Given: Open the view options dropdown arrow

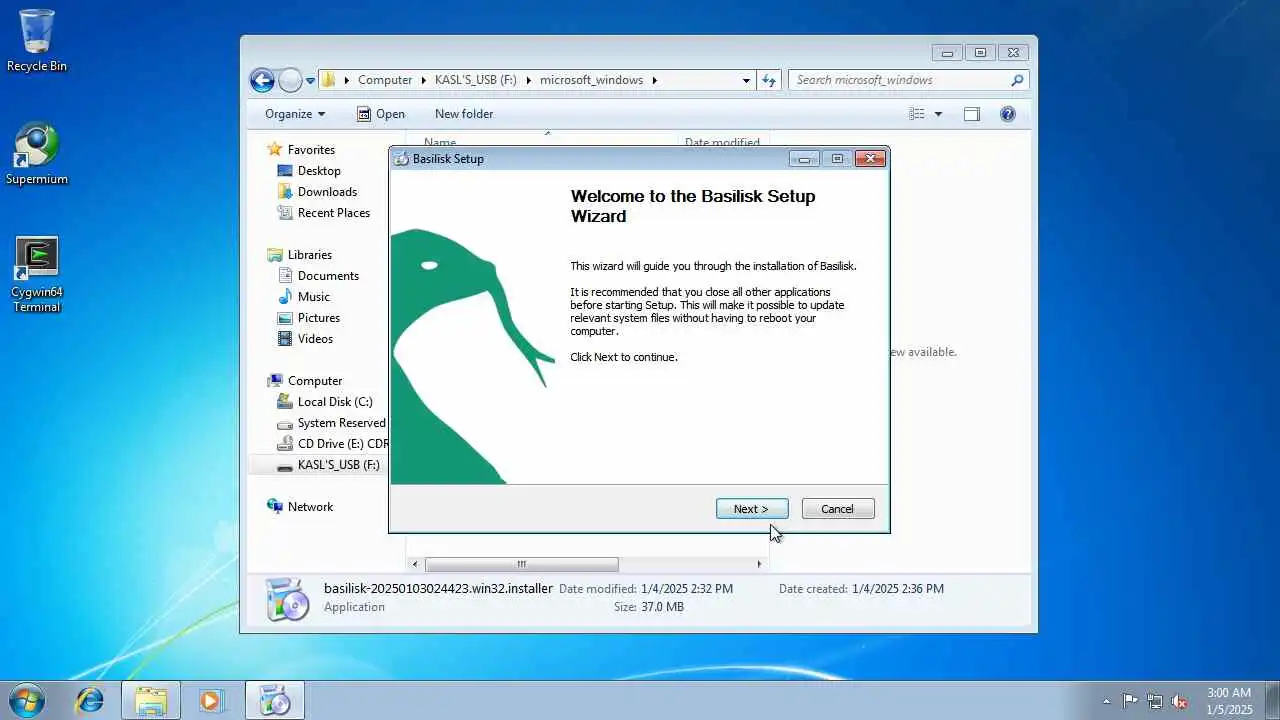Looking at the screenshot, I should click(x=938, y=114).
